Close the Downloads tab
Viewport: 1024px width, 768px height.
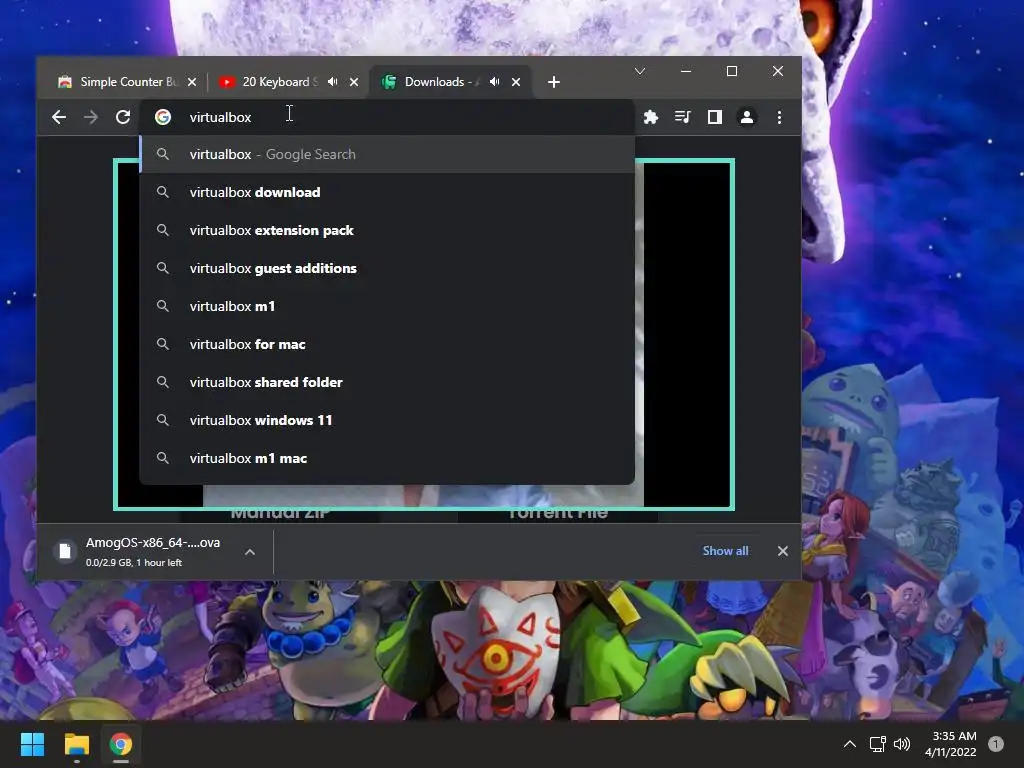coord(516,82)
